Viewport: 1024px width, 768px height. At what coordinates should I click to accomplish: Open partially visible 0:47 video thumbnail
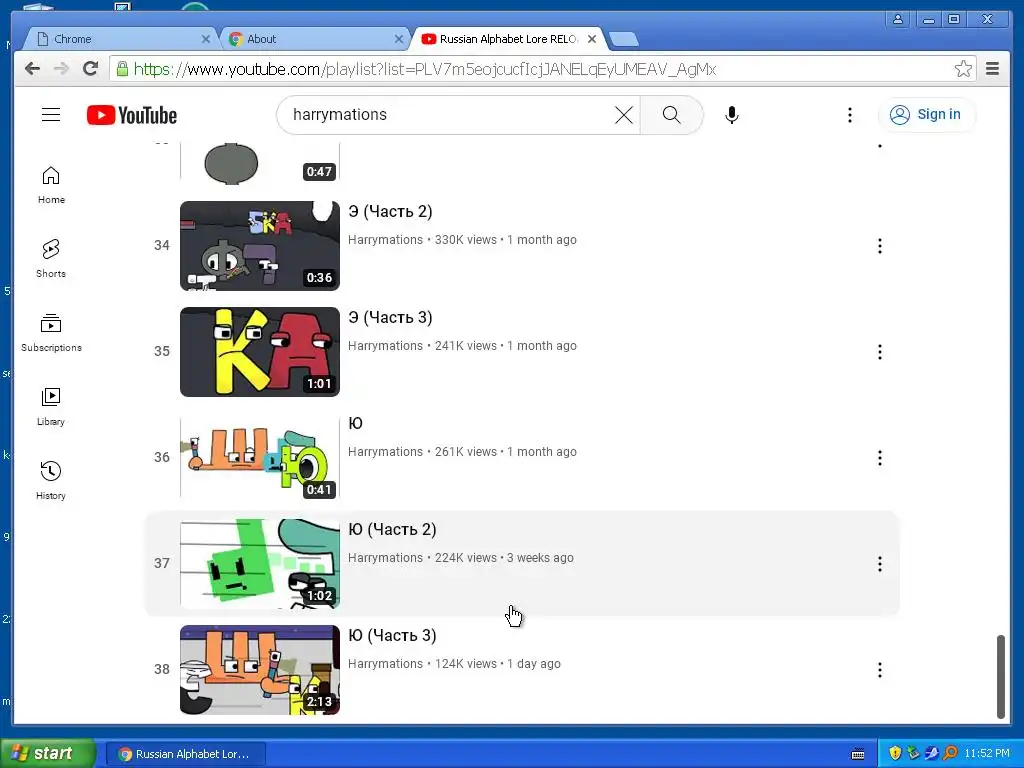click(x=260, y=162)
